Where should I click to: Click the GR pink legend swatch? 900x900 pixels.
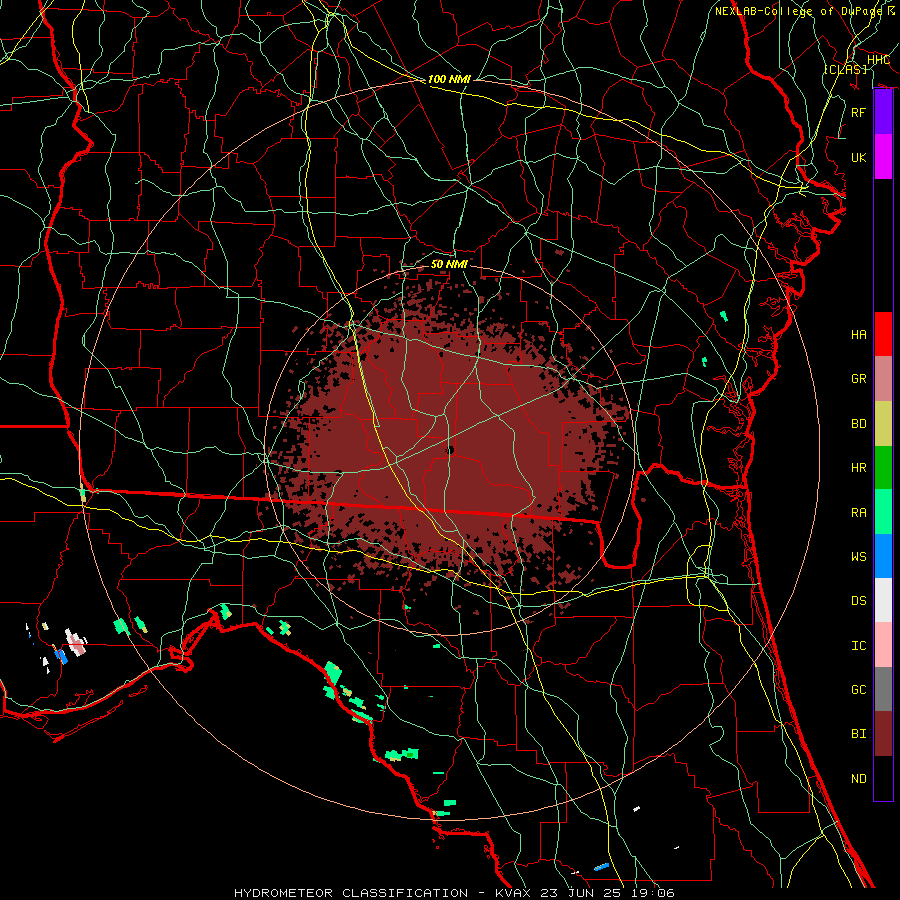tap(883, 378)
